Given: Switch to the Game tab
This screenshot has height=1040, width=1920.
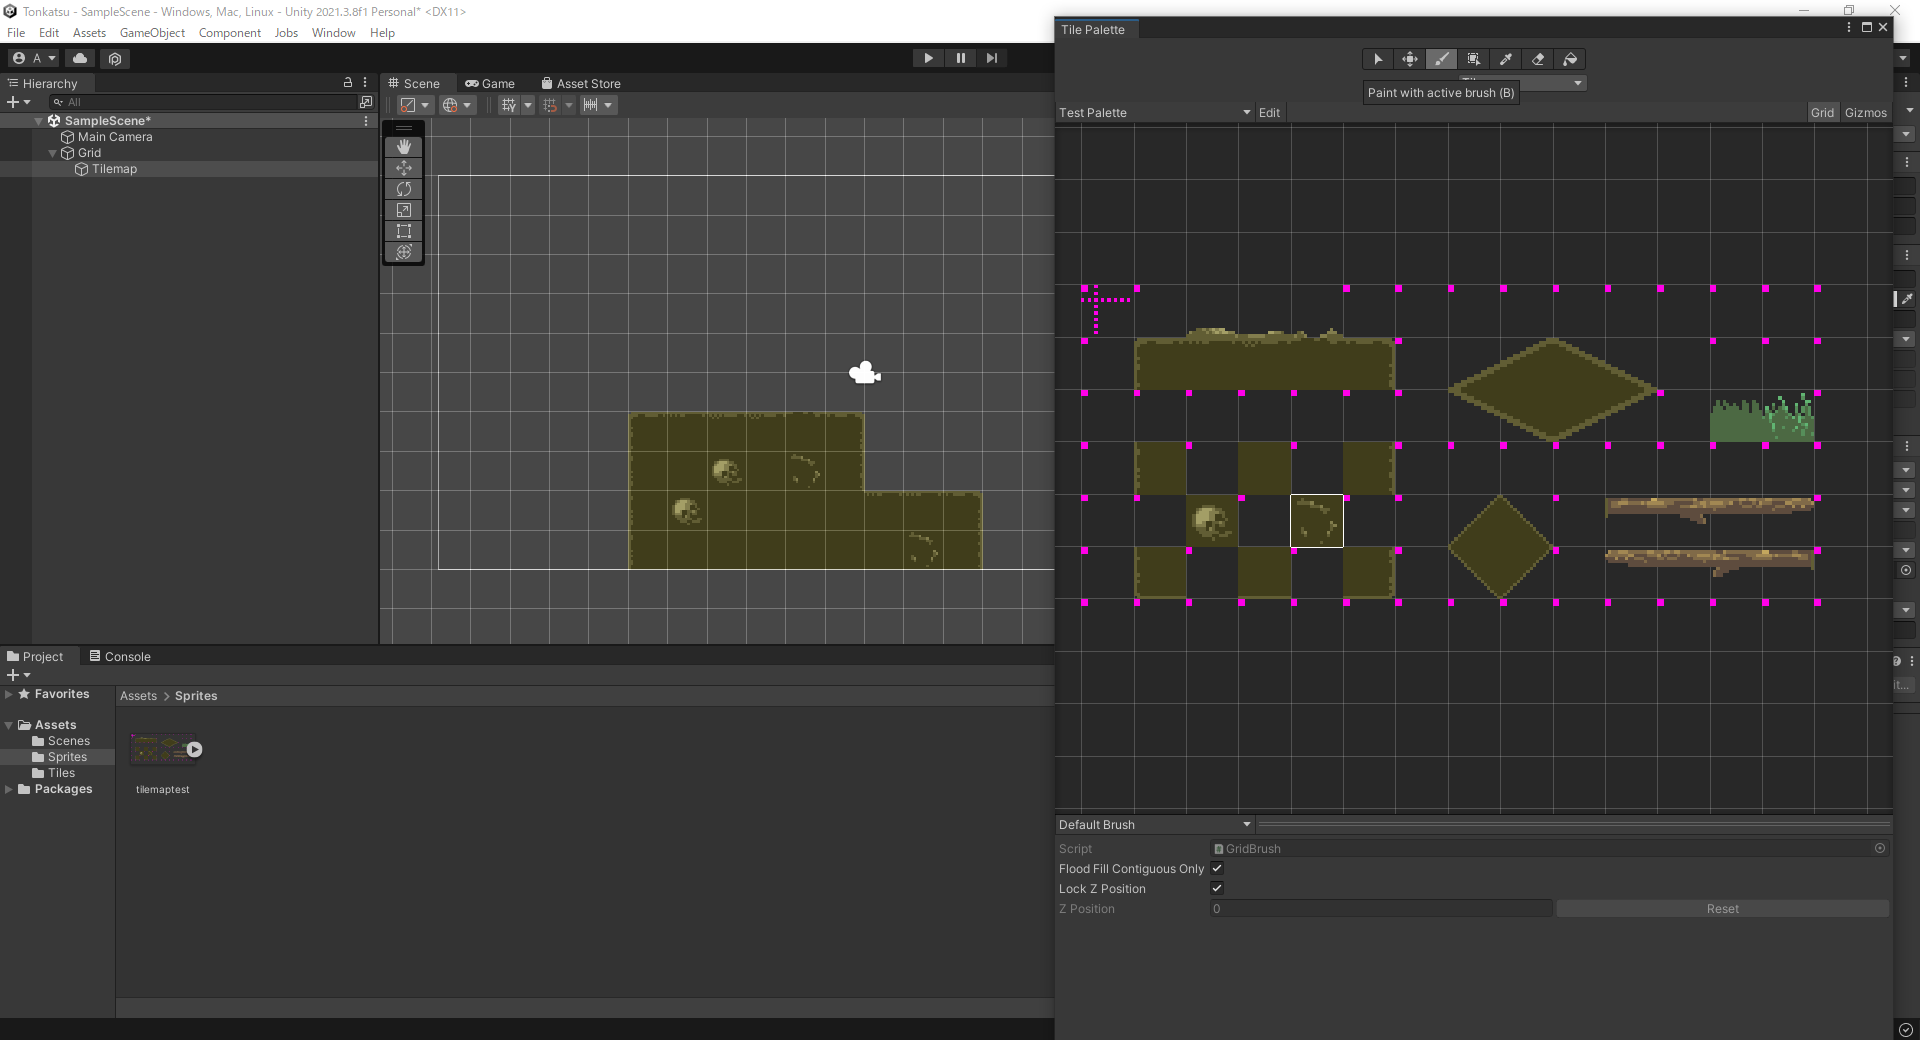Looking at the screenshot, I should (491, 83).
